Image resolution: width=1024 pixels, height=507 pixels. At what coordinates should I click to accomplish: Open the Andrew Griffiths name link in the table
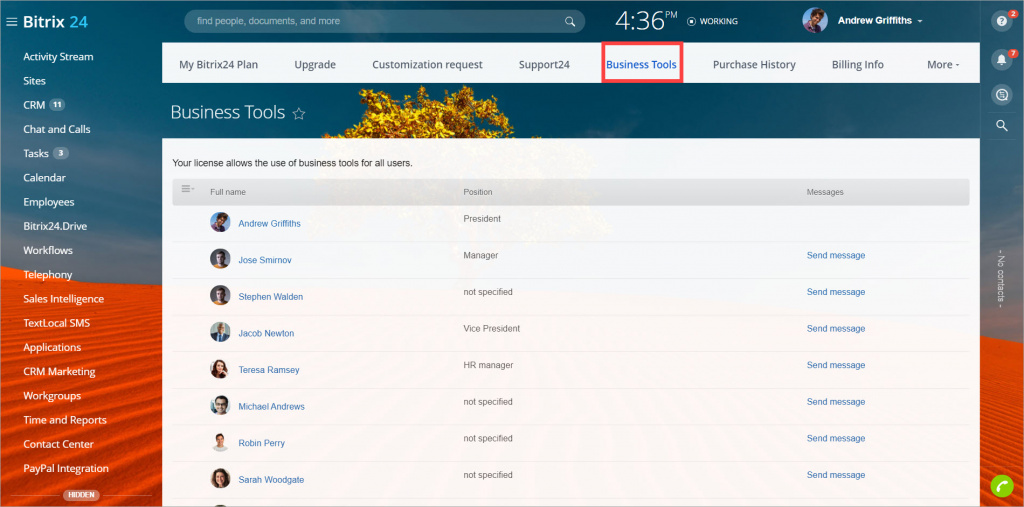(x=270, y=223)
